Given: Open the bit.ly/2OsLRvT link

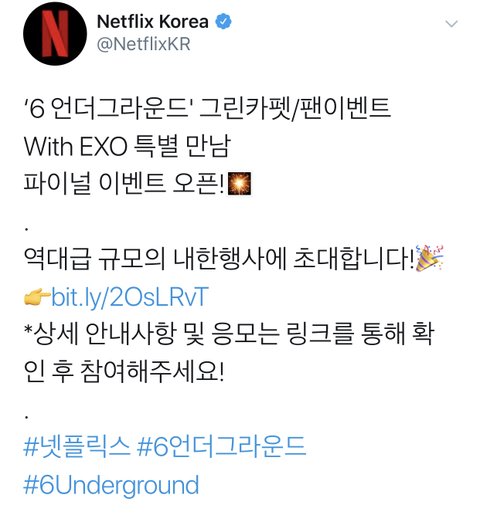Looking at the screenshot, I should coord(130,296).
